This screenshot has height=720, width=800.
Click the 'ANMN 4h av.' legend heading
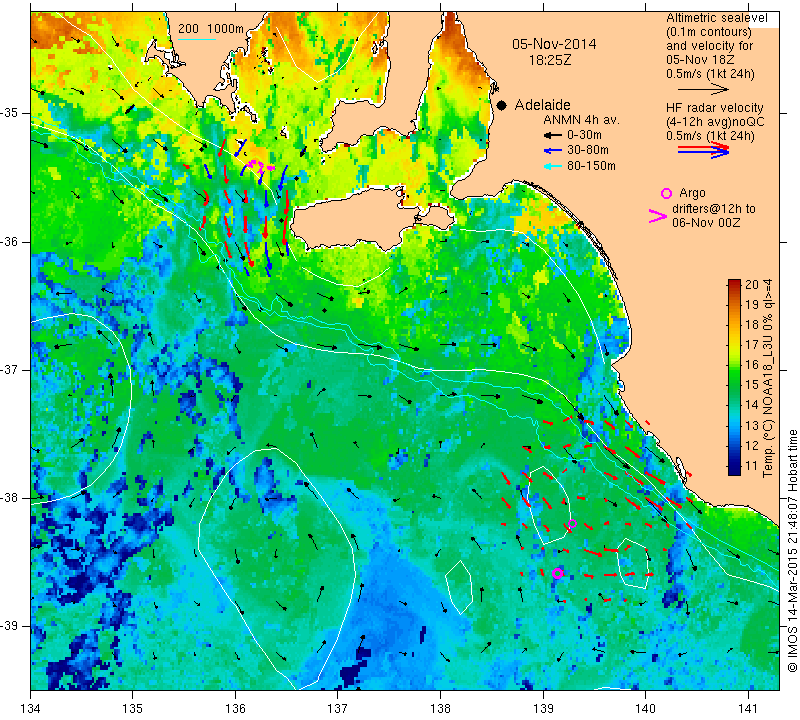point(581,120)
